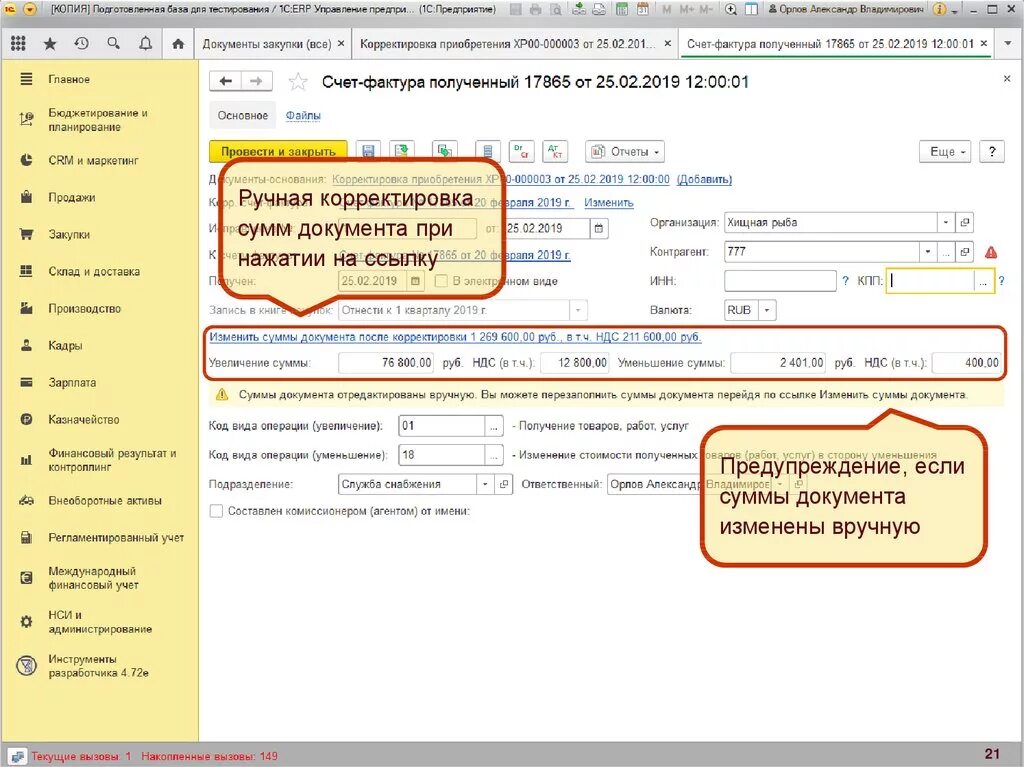Viewport: 1024px width, 767px height.
Task: Open the Склад и доставка section
Action: coord(94,271)
